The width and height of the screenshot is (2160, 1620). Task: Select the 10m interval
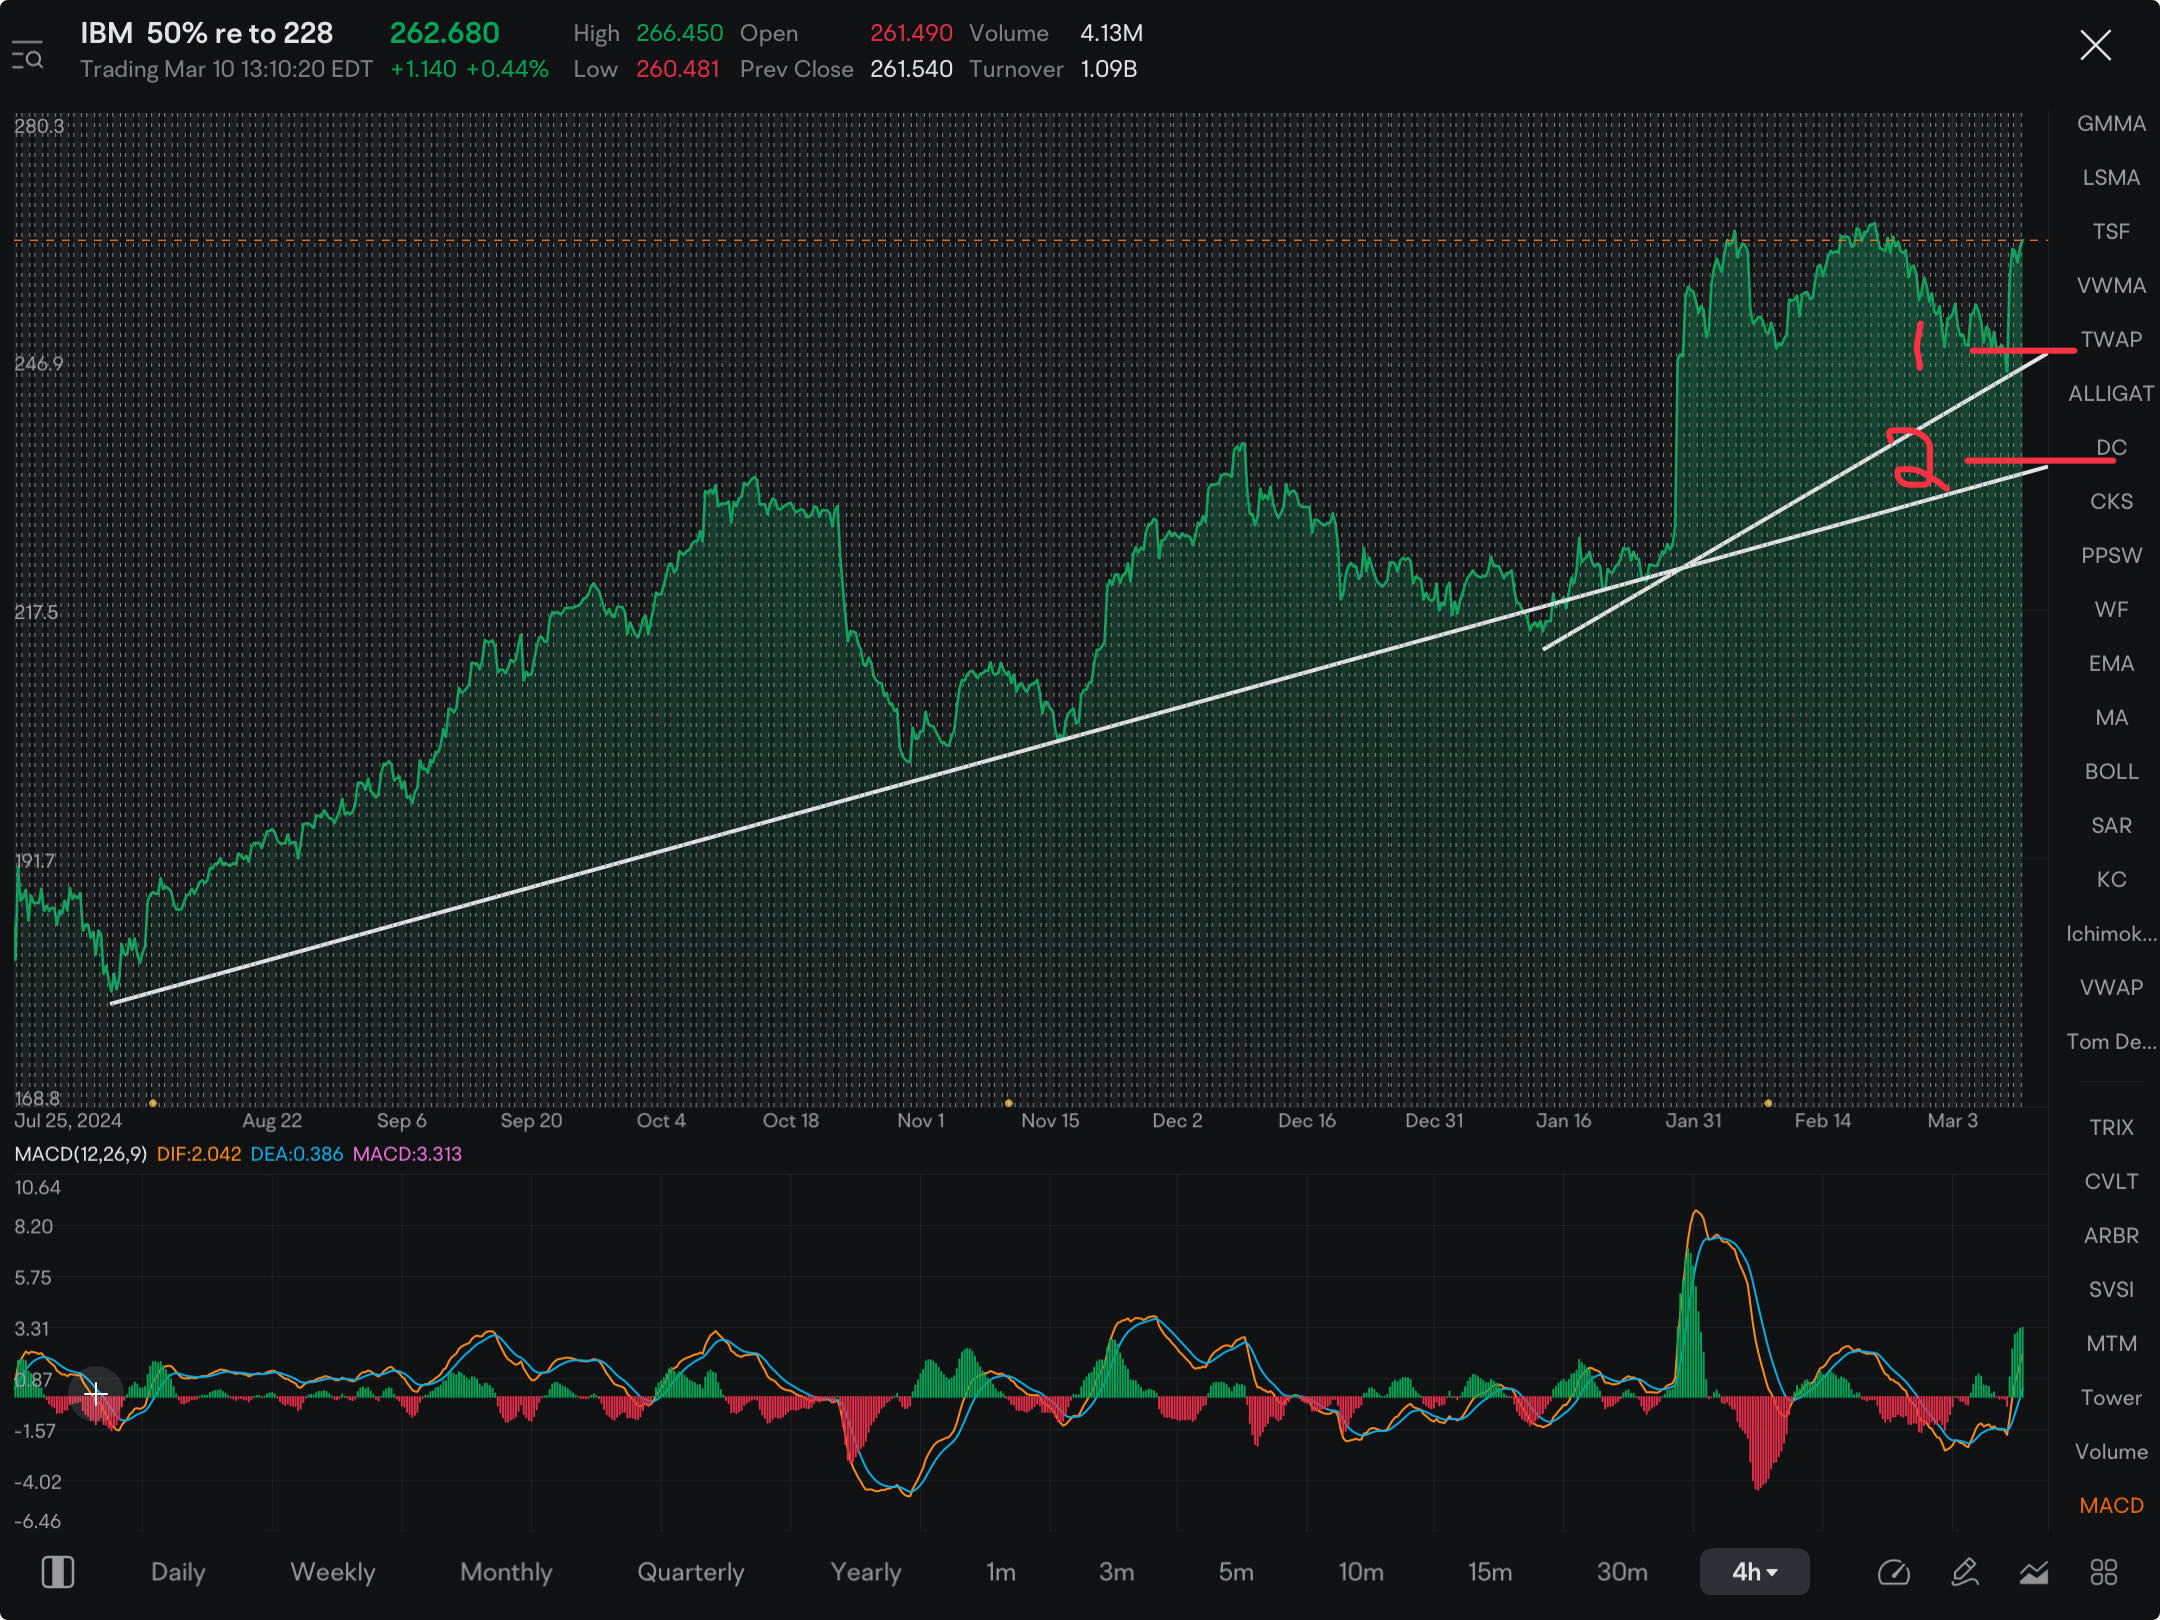click(1361, 1572)
